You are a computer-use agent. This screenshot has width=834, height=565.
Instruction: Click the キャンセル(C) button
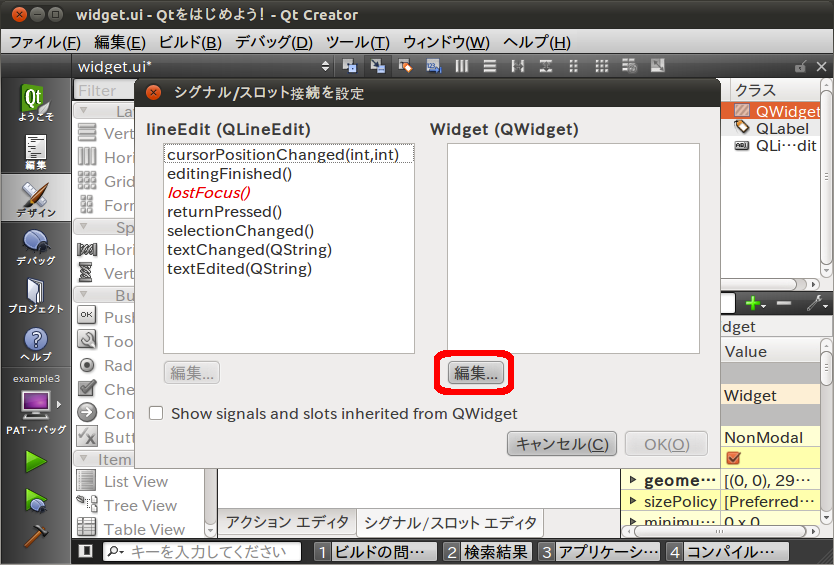(x=559, y=444)
